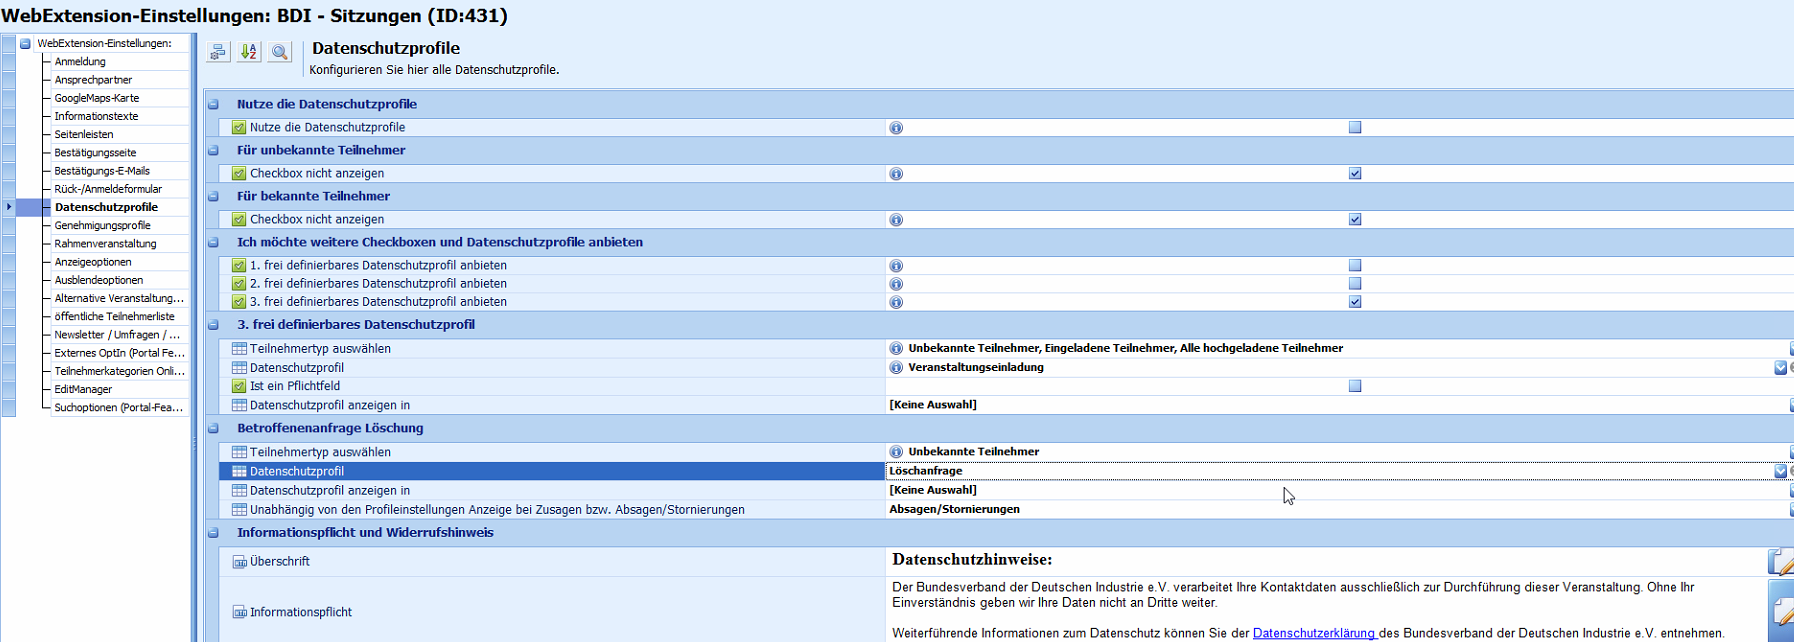Click info icon for 2. frei definierbares Datenschutzprofil
1794x642 pixels.
[x=896, y=284]
